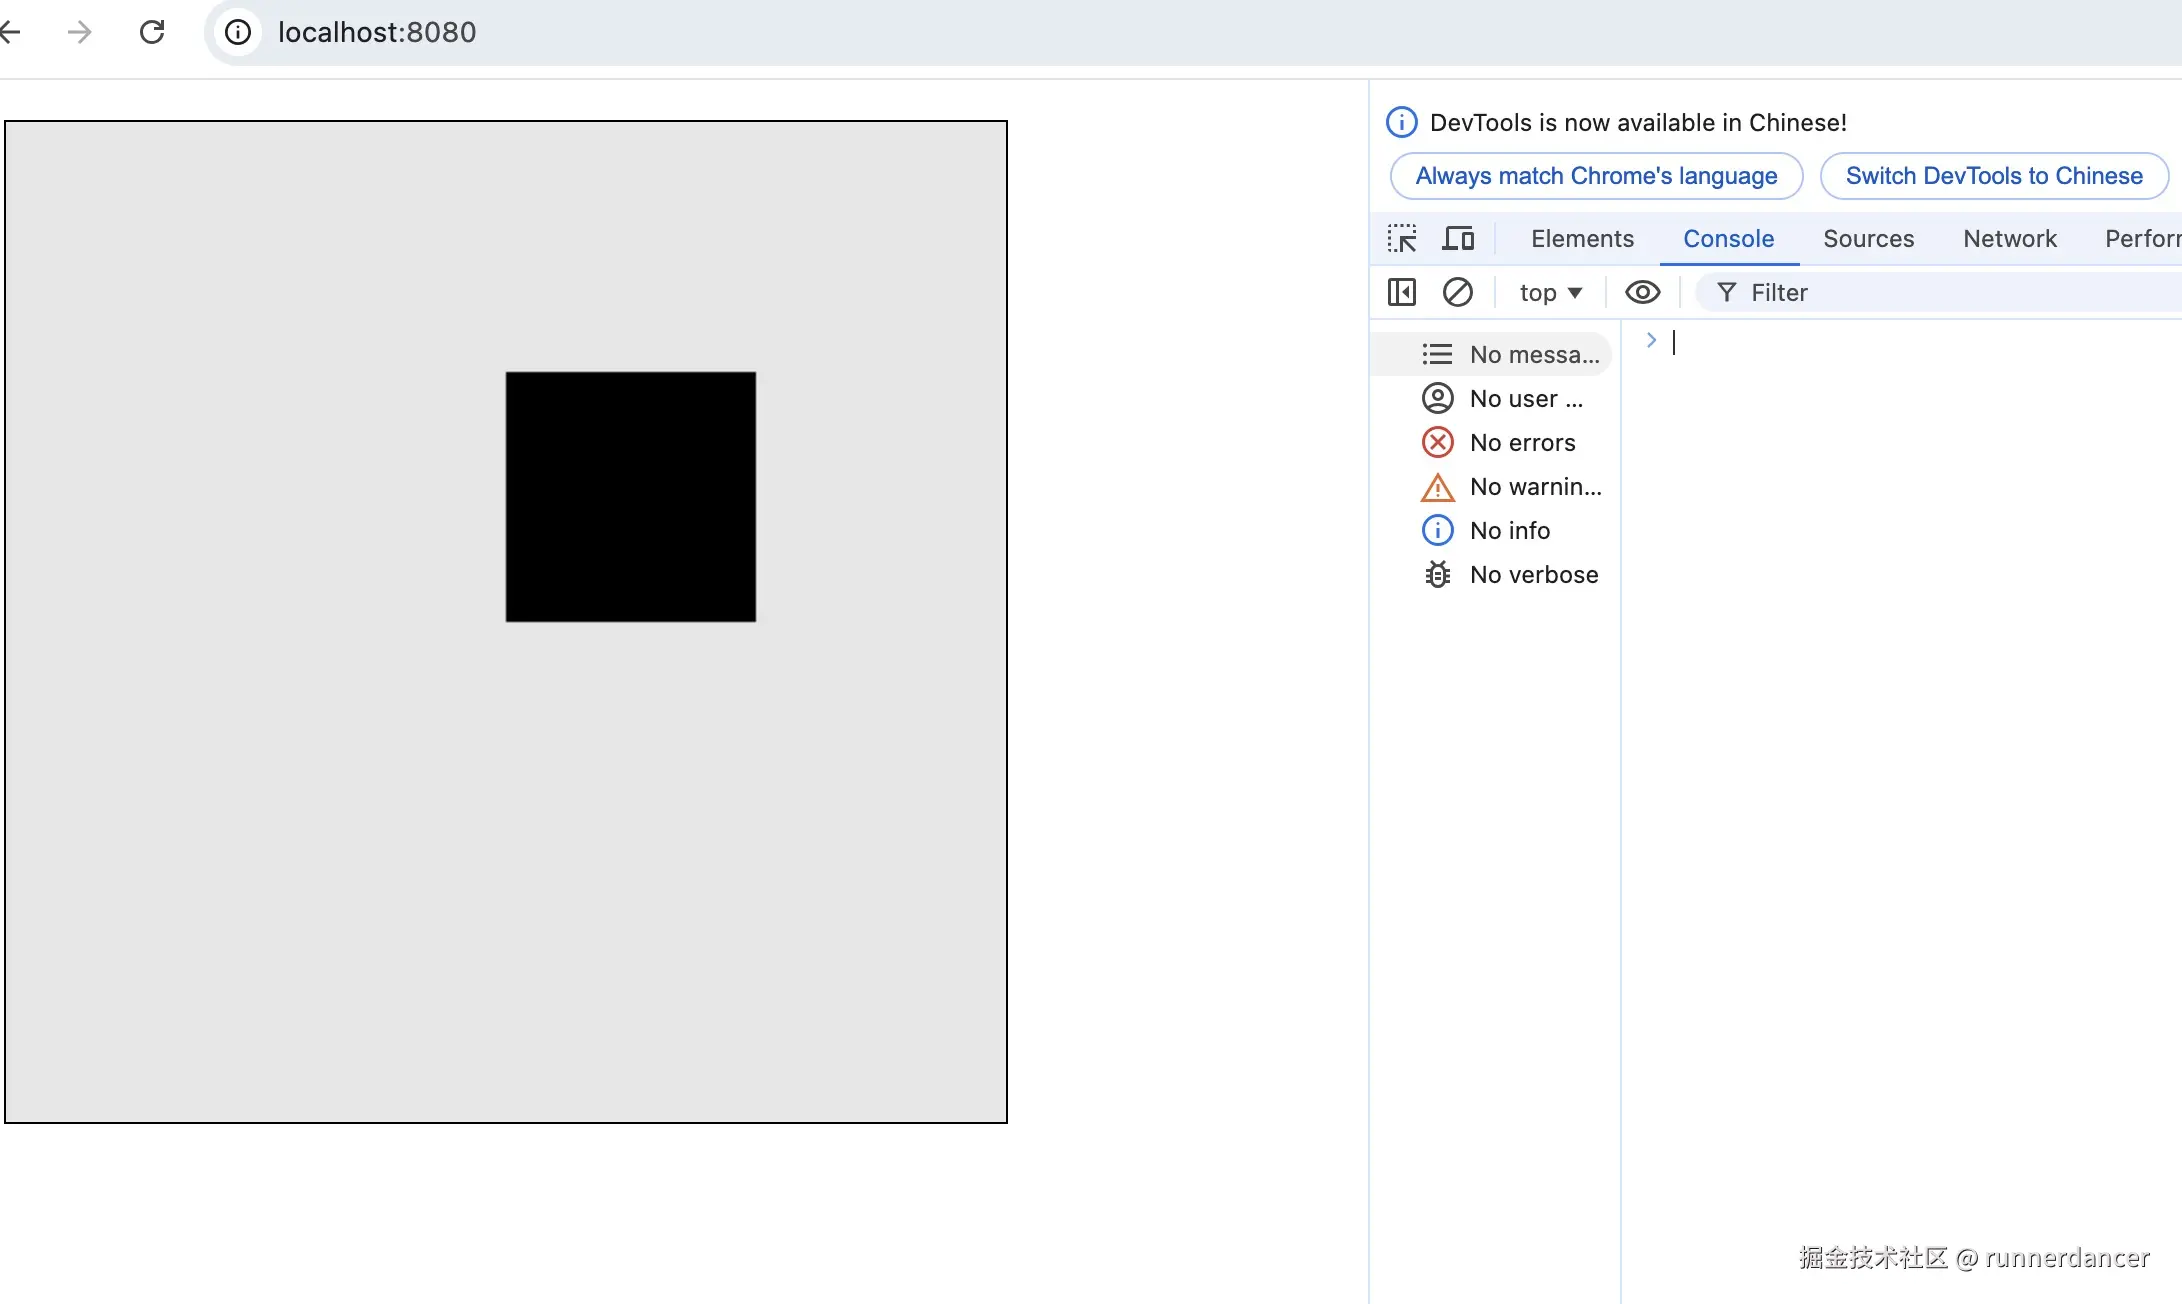Switch to the Network tab
Viewport: 2182px width, 1304px height.
2010,238
